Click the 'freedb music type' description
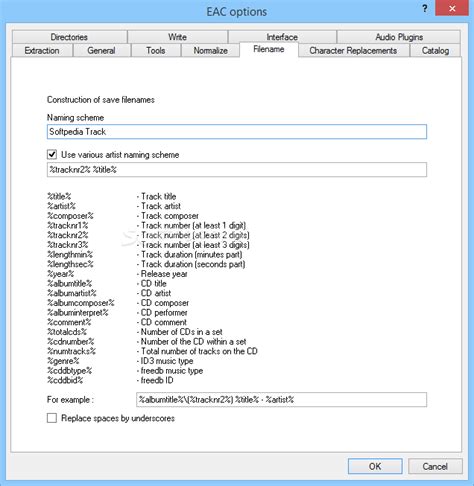This screenshot has height=486, width=474. point(170,370)
